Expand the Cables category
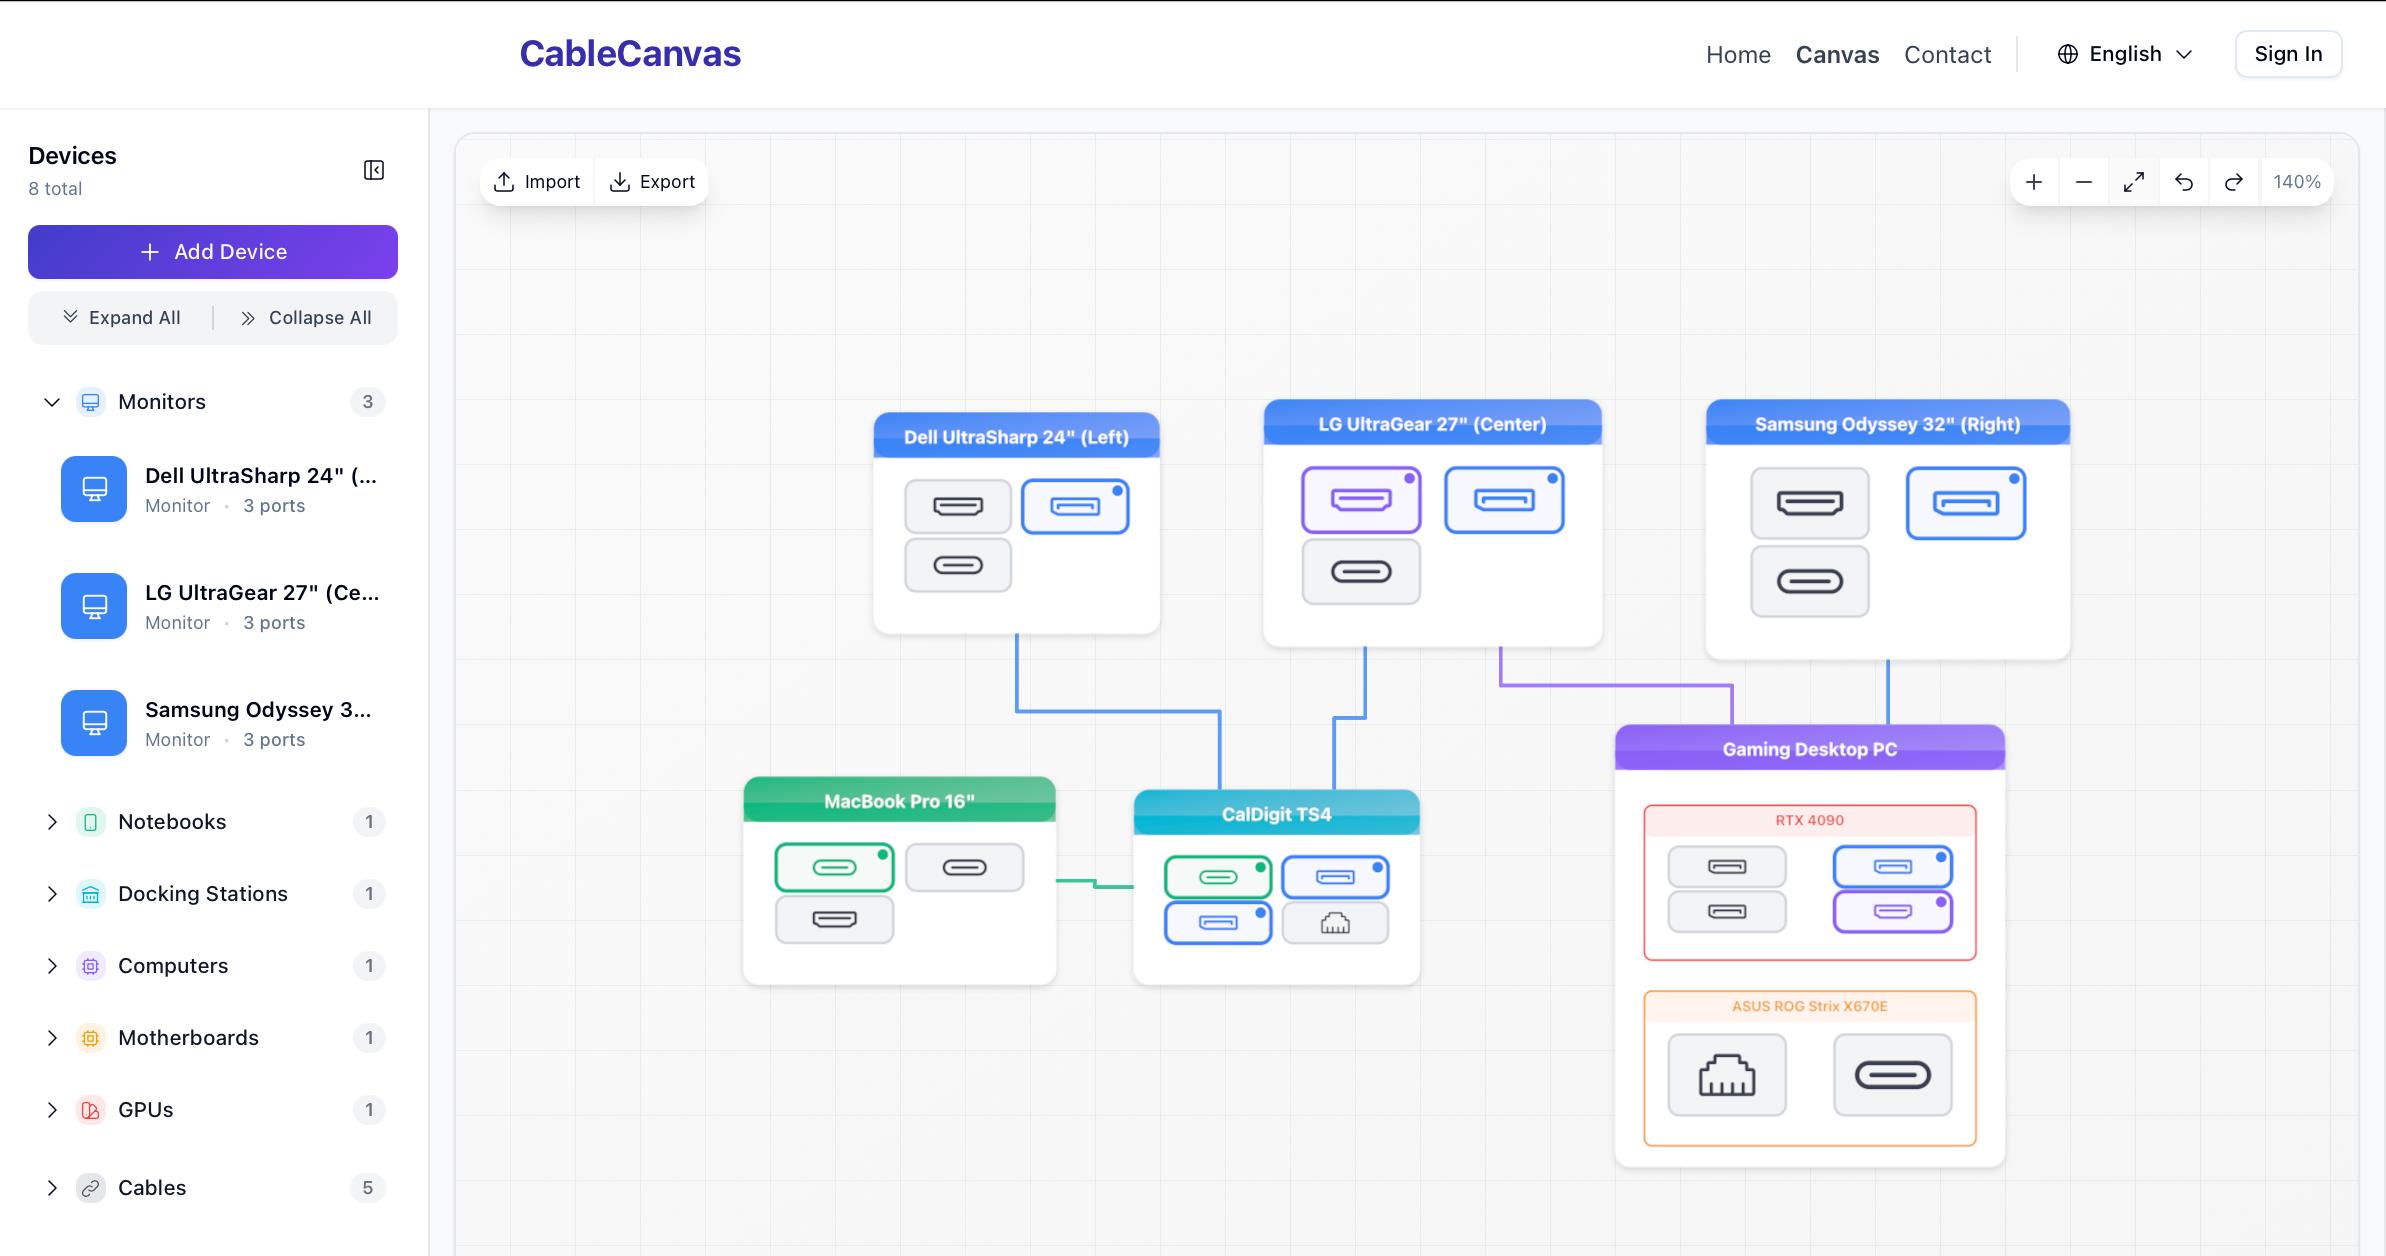The width and height of the screenshot is (2386, 1256). click(x=52, y=1188)
